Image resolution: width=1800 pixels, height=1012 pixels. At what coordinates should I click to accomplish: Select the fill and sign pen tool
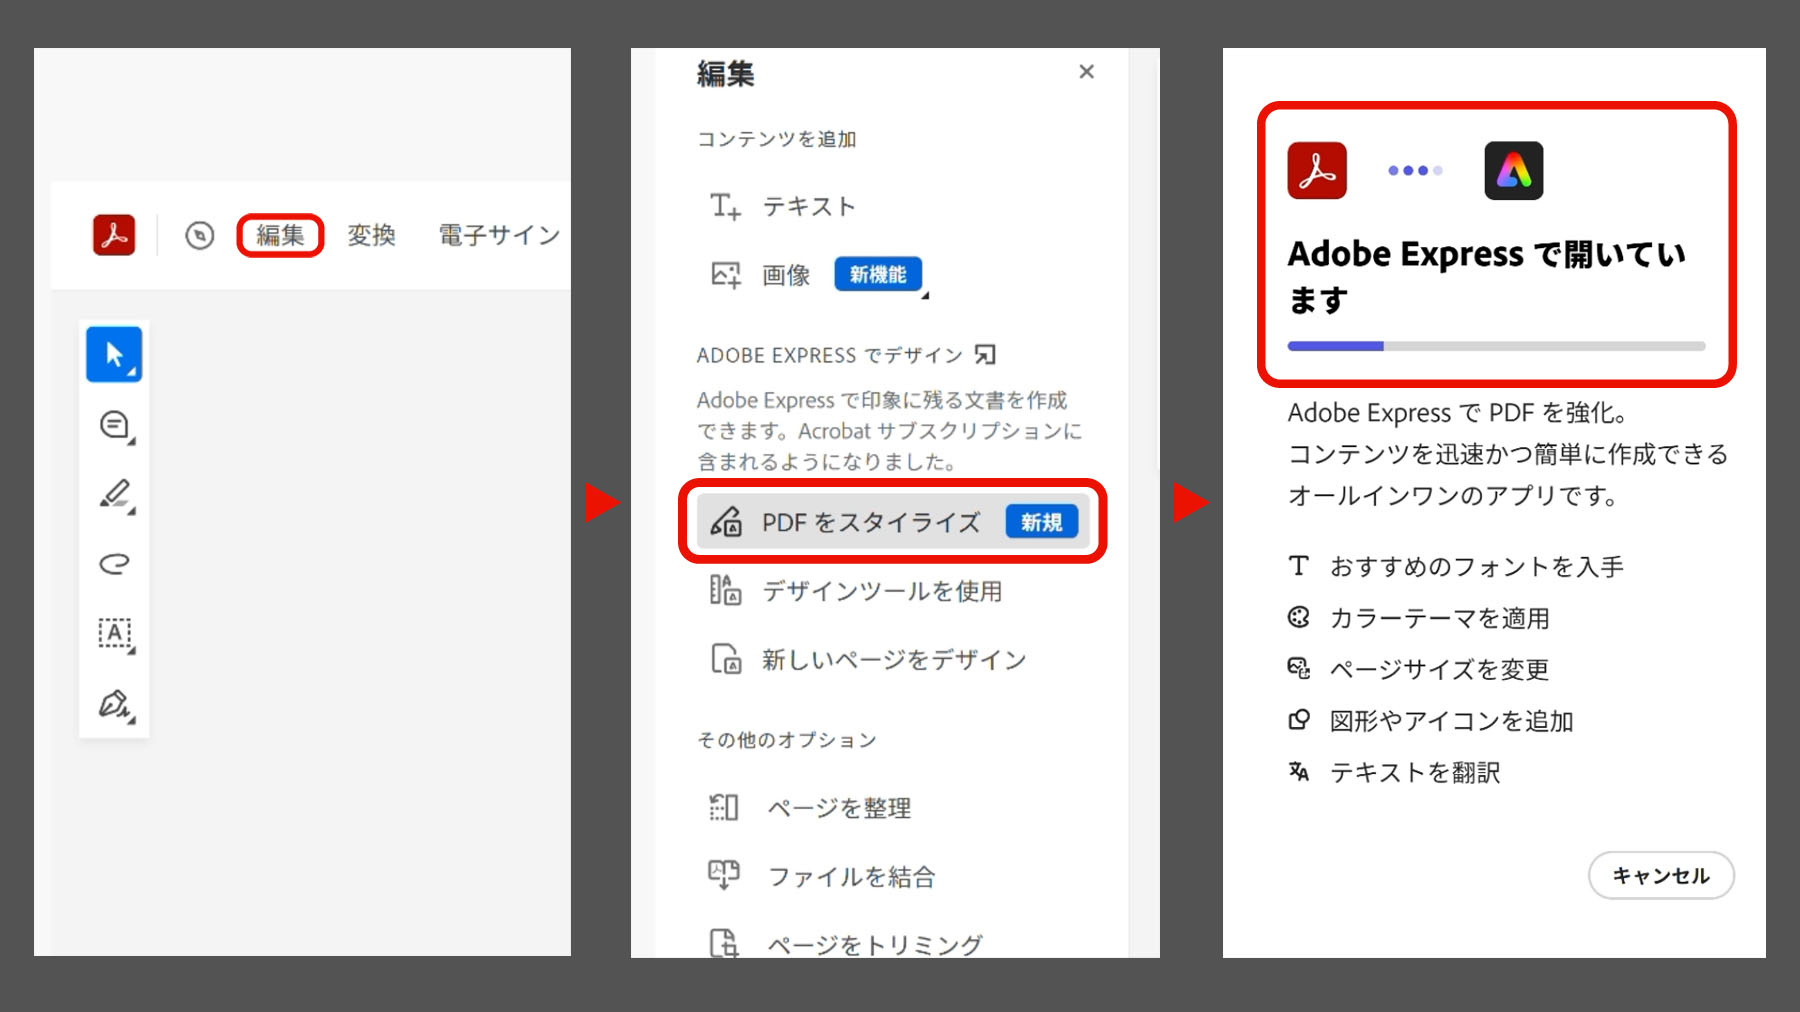coord(115,704)
